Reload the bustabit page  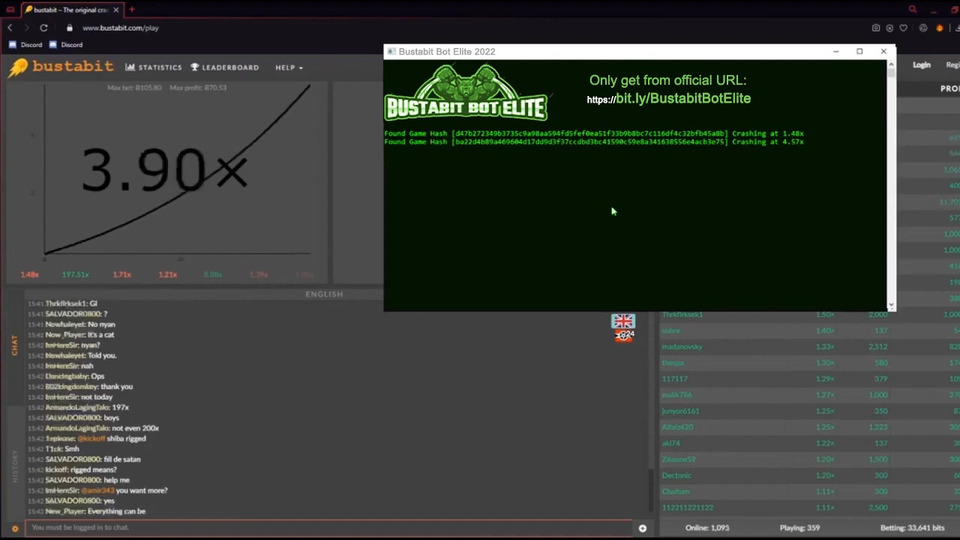pyautogui.click(x=43, y=28)
